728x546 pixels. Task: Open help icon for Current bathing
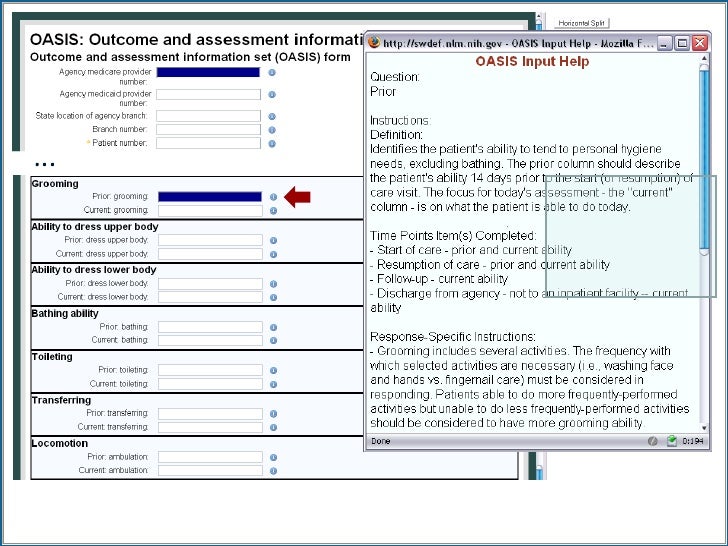(273, 340)
